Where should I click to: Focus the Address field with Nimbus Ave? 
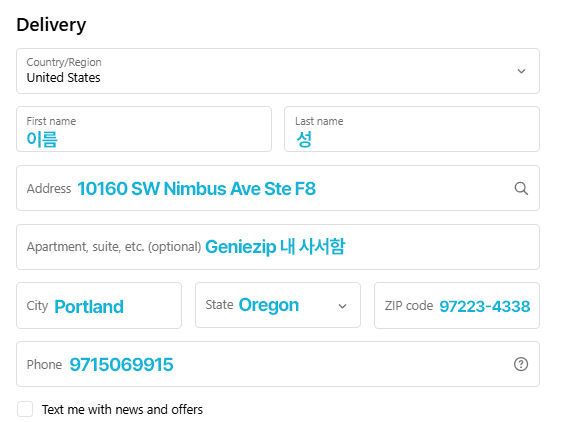[278, 188]
